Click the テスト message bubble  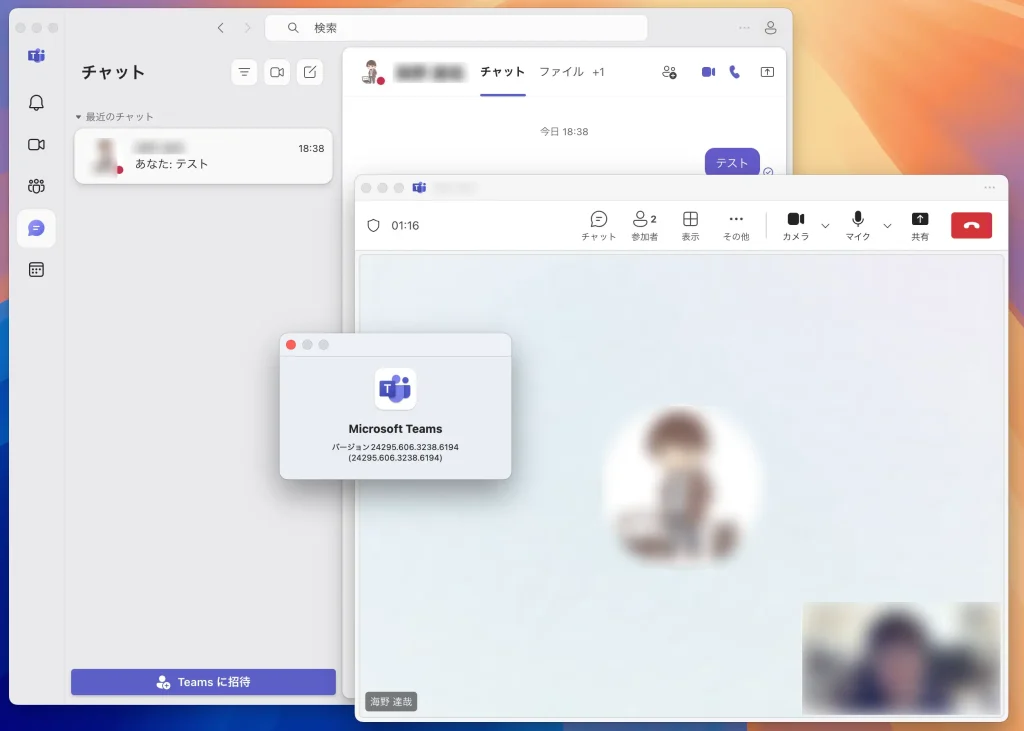pos(732,163)
